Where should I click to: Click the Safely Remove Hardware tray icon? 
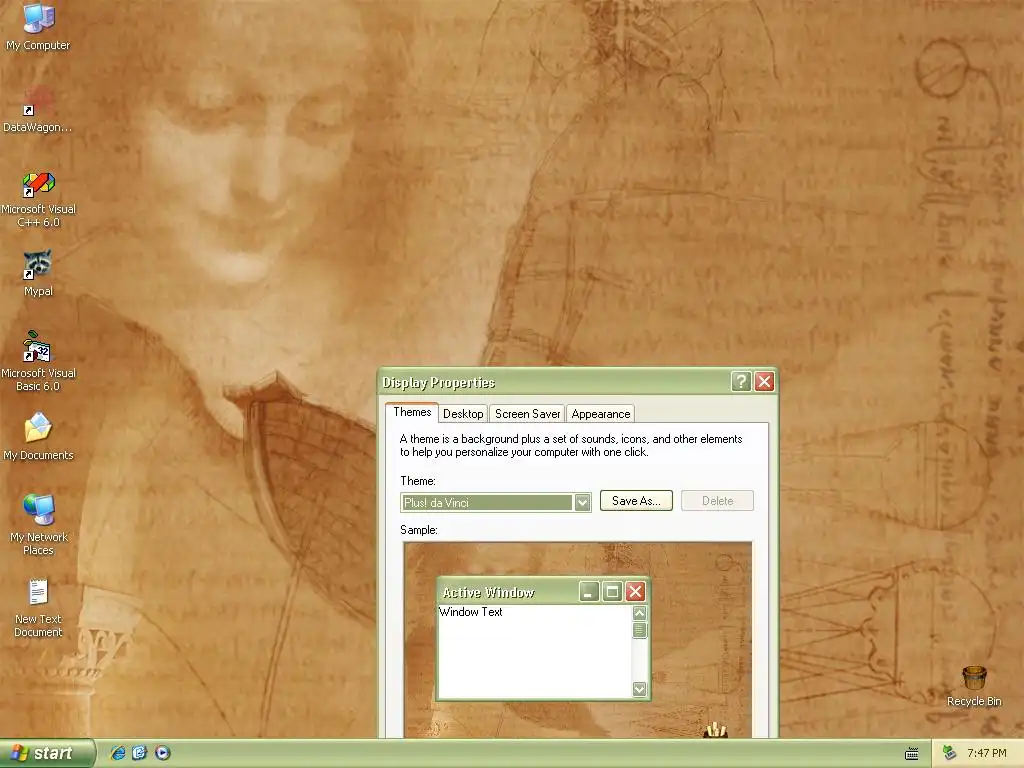949,753
